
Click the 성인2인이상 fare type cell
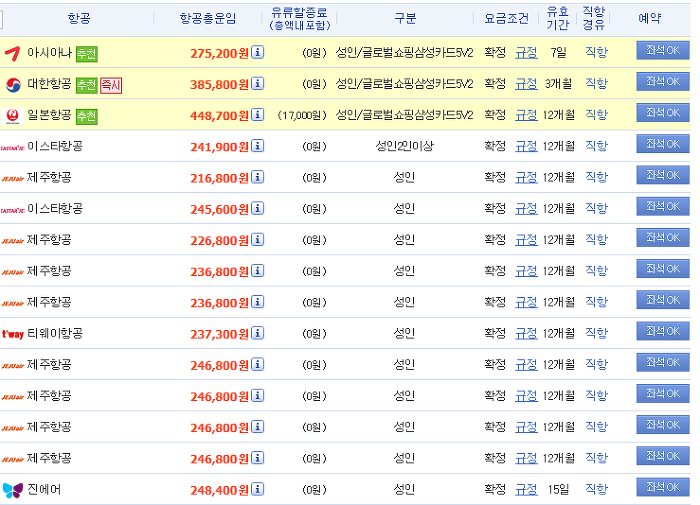point(404,146)
